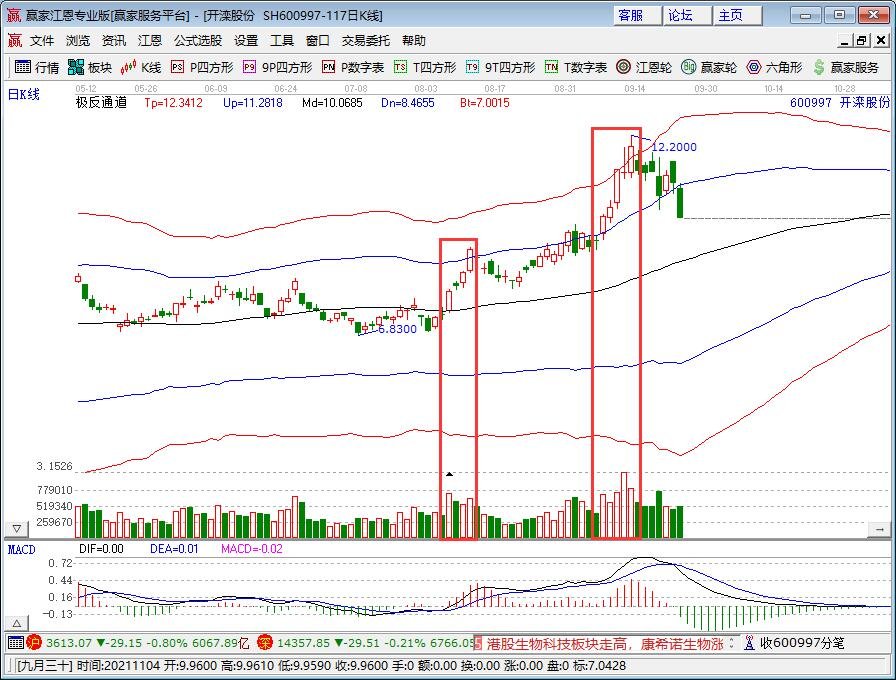Image resolution: width=896 pixels, height=680 pixels.
Task: Click the 09-14 date marker on time axis
Action: click(634, 89)
